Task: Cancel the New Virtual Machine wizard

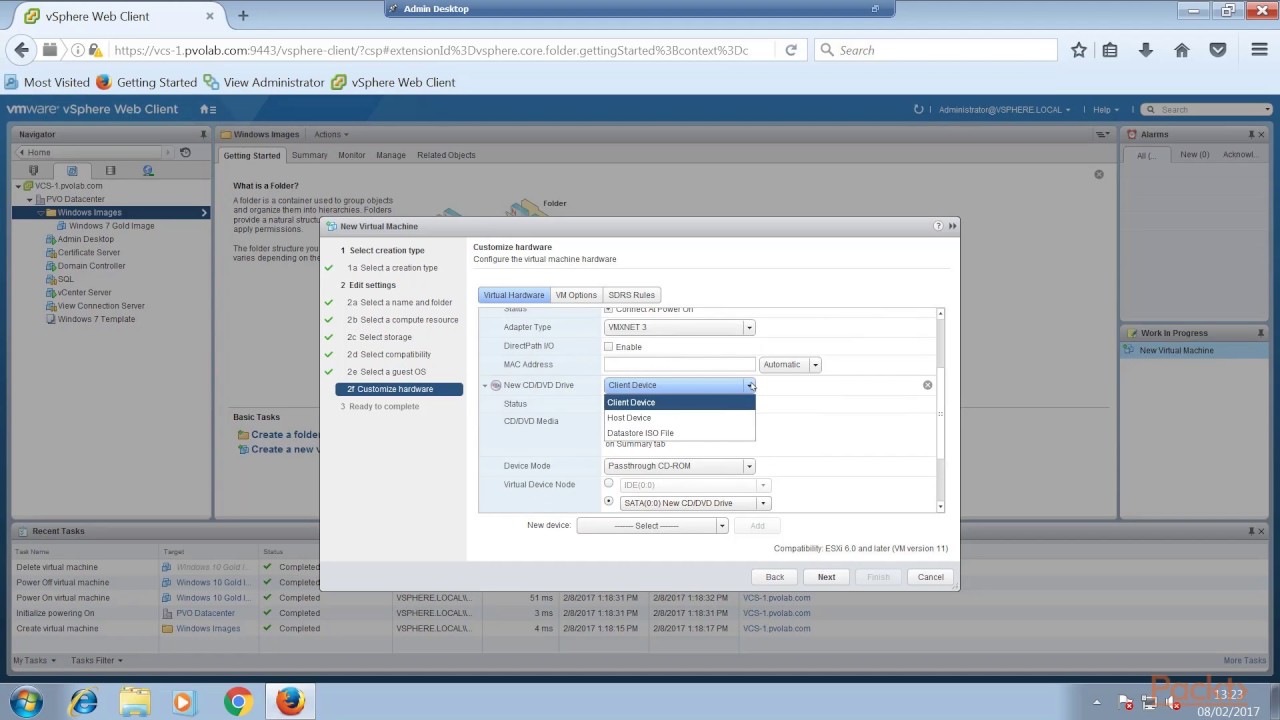Action: click(x=930, y=577)
